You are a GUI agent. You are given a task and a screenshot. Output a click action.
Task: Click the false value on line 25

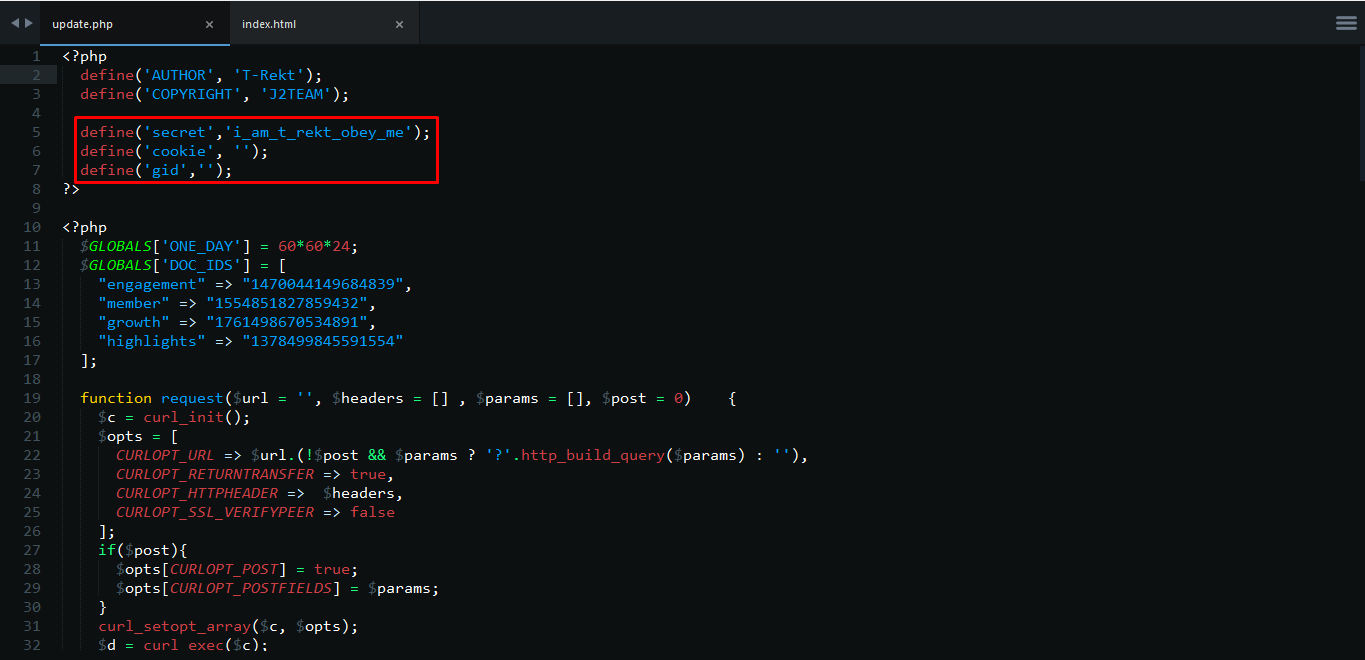click(x=373, y=513)
